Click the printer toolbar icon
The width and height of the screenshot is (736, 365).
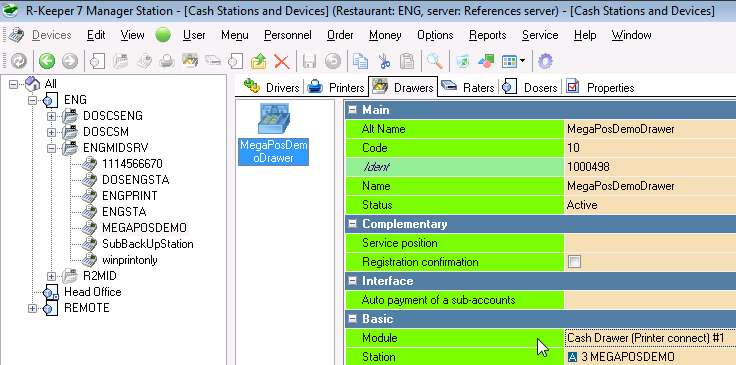[x=166, y=61]
